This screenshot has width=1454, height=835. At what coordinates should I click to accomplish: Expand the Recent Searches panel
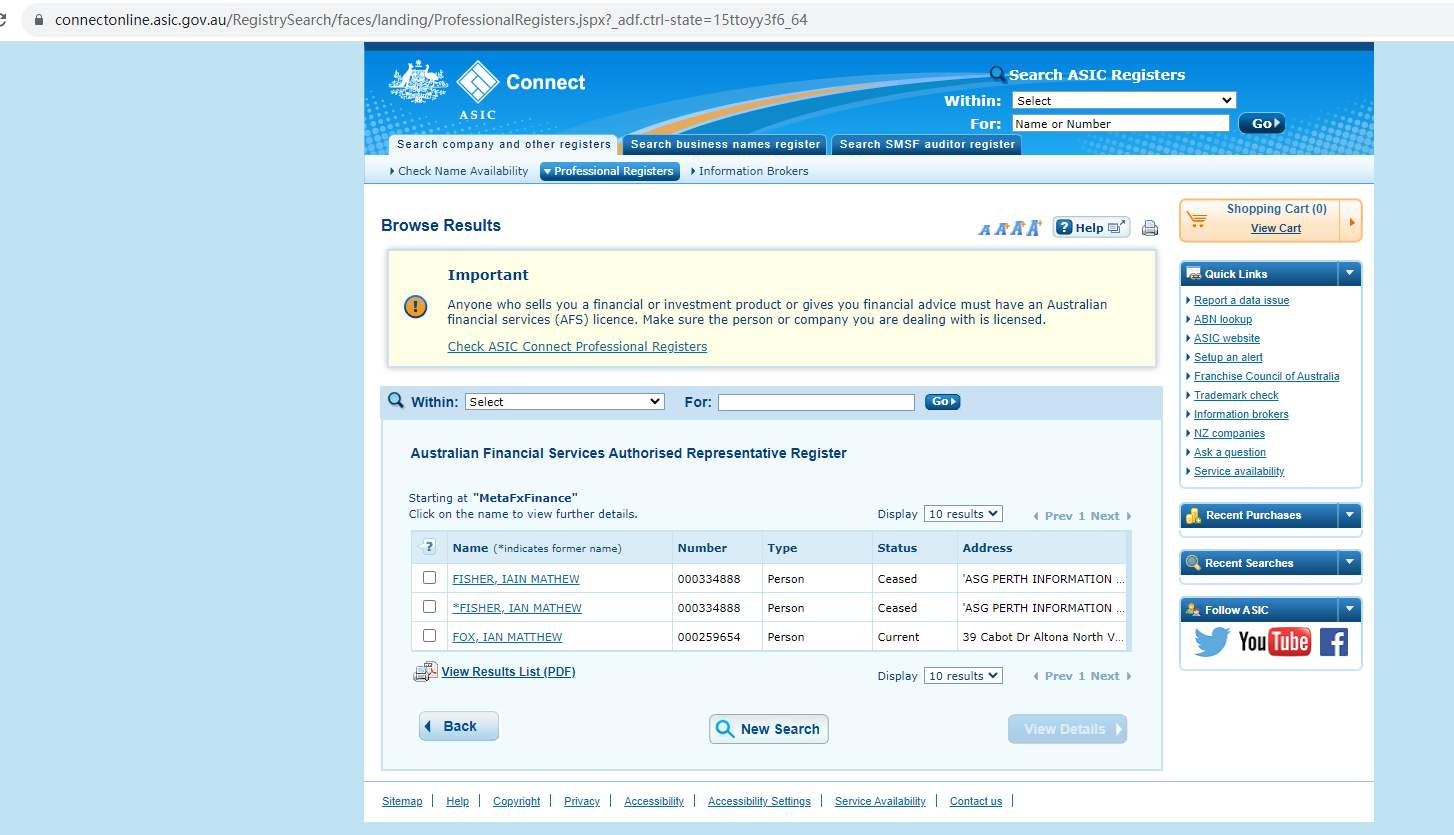tap(1350, 563)
